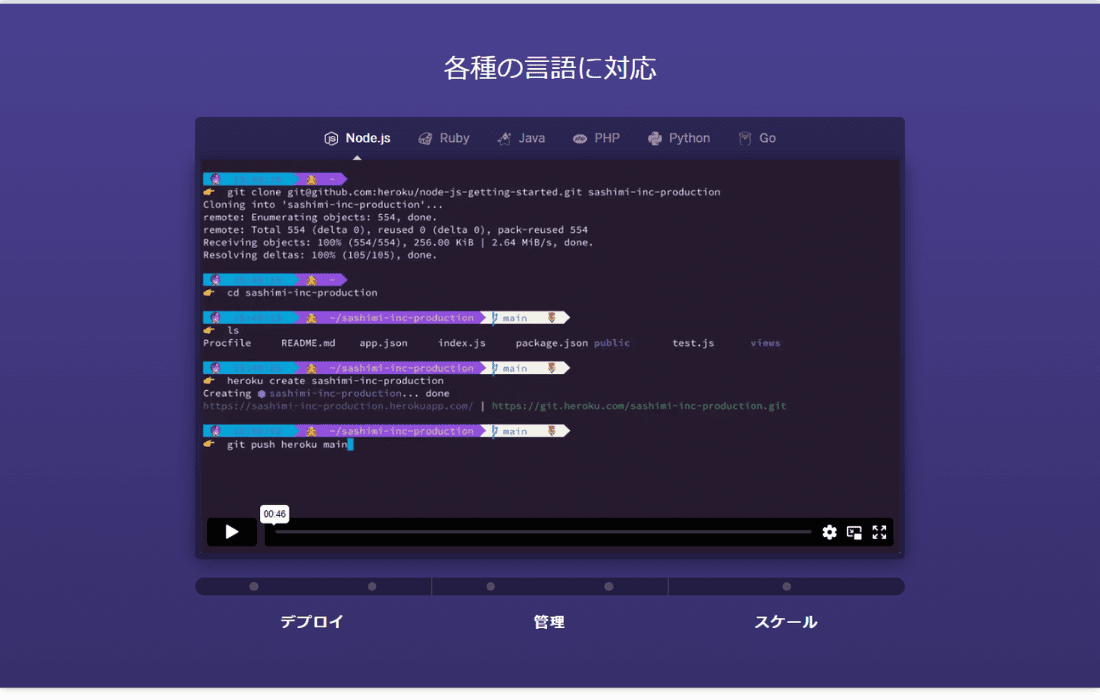Jump to the デプロイ section
Screen dimensions: 1100x700
(x=312, y=621)
